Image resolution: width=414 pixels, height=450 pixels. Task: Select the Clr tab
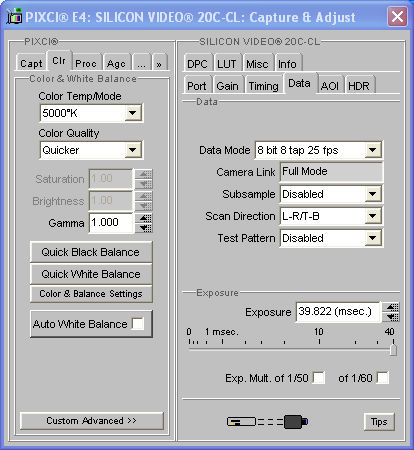click(x=59, y=61)
